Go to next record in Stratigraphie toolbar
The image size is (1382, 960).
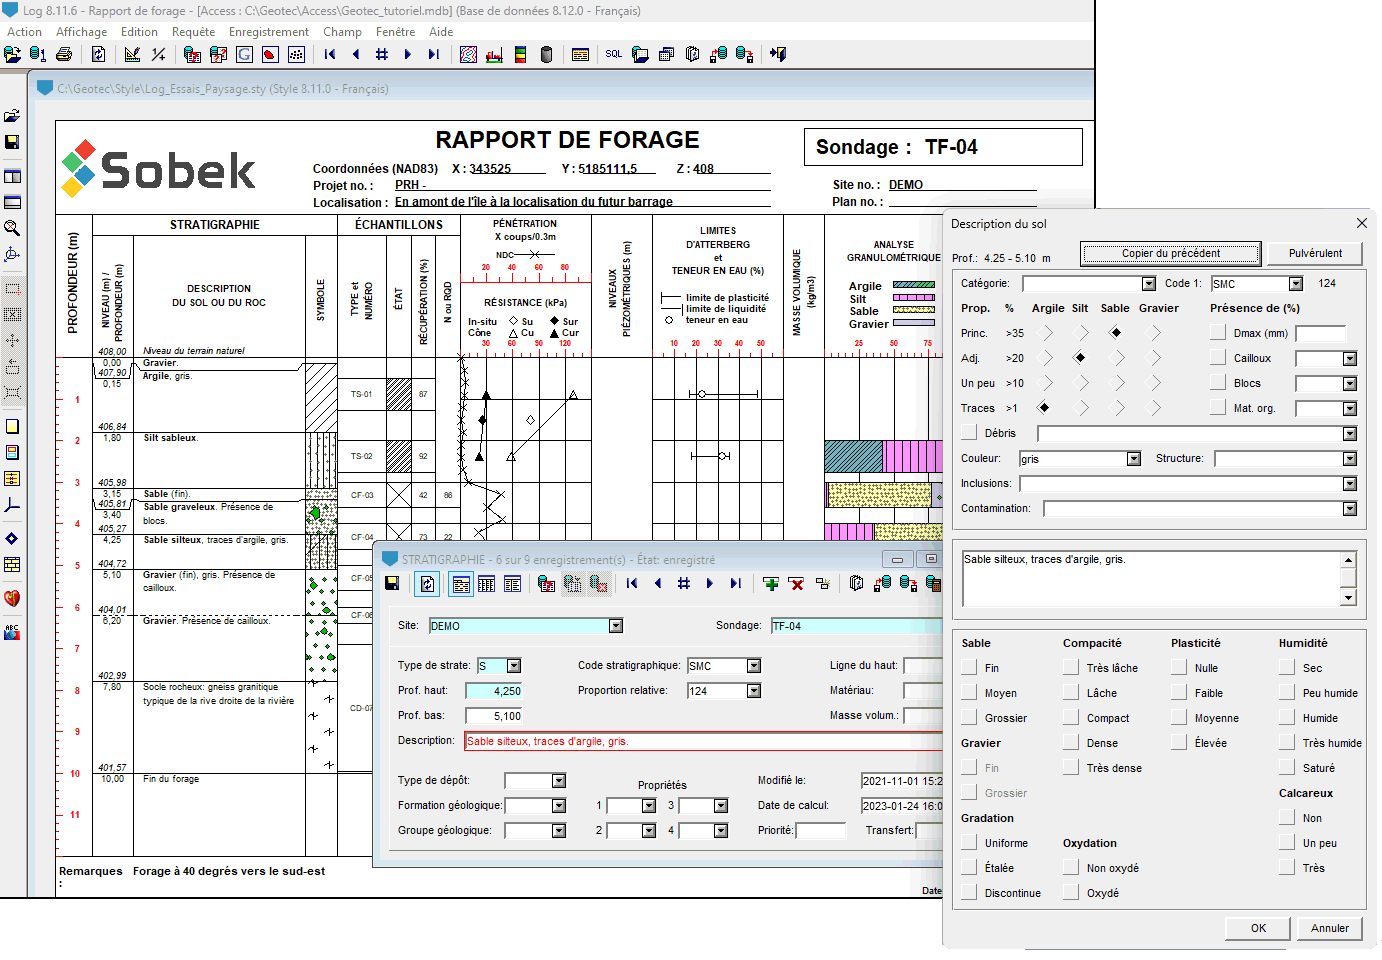tap(710, 583)
